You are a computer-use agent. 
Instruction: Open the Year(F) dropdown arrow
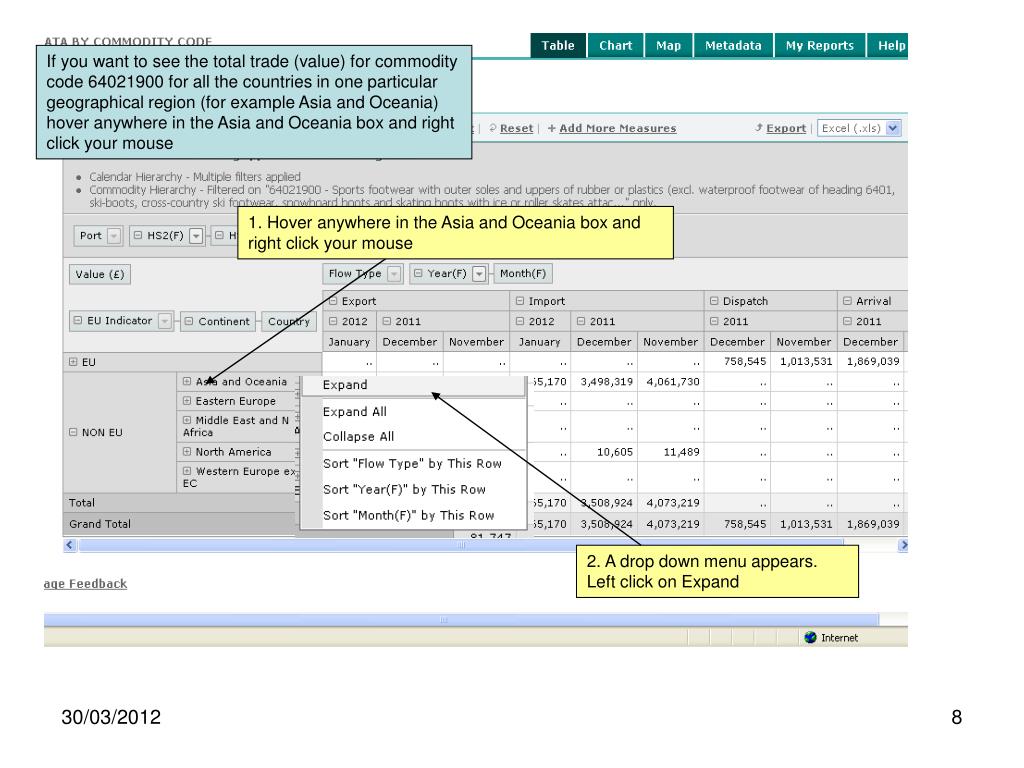click(479, 274)
